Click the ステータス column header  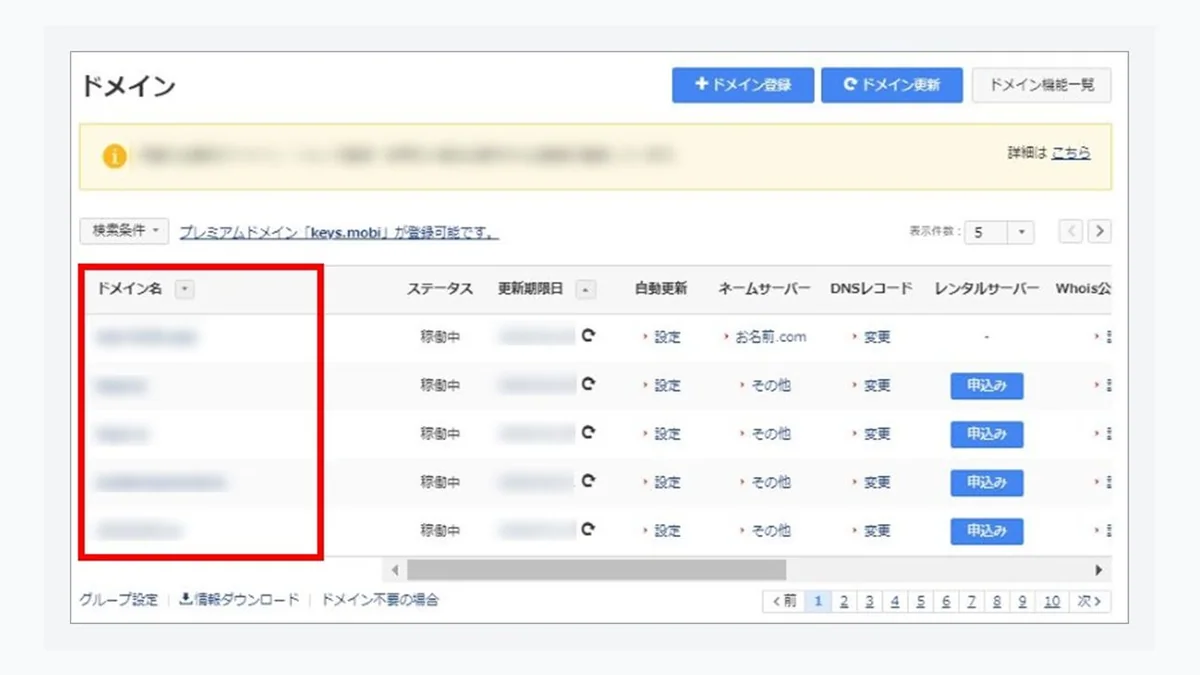point(440,289)
